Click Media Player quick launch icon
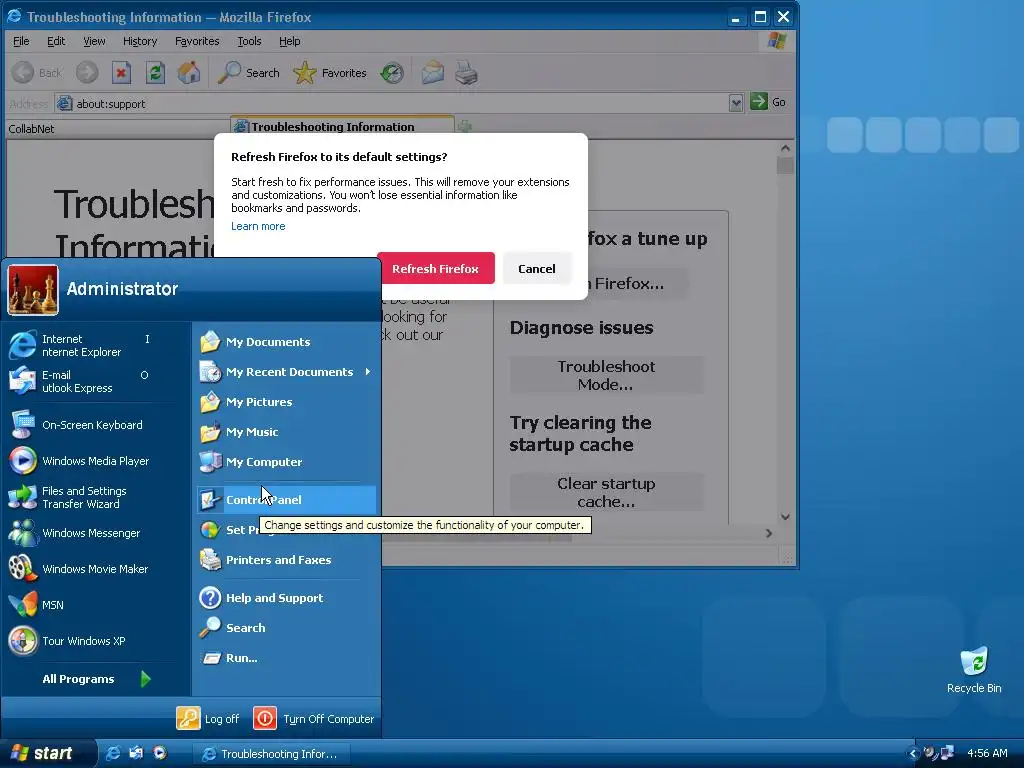The width and height of the screenshot is (1024, 768). [159, 753]
